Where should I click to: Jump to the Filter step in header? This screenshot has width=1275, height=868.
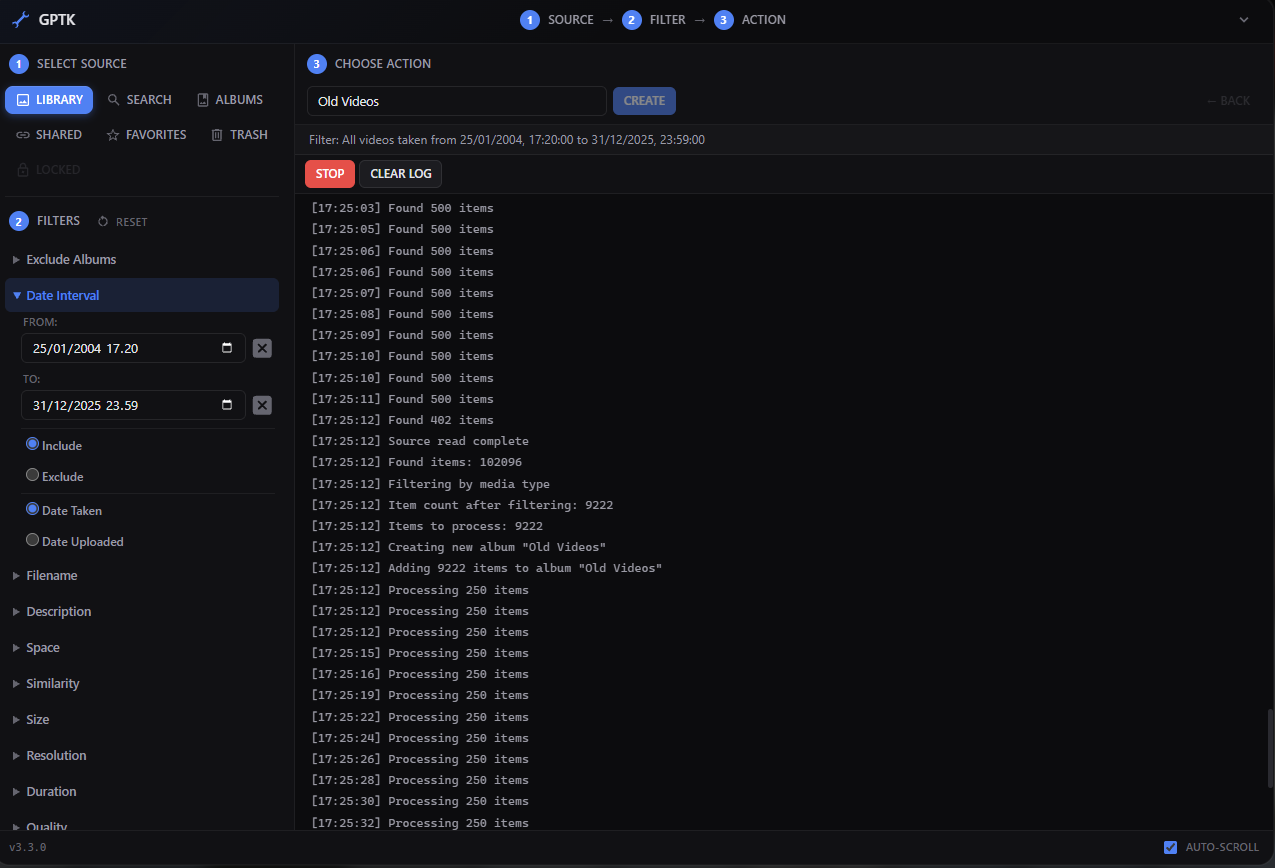coord(656,20)
